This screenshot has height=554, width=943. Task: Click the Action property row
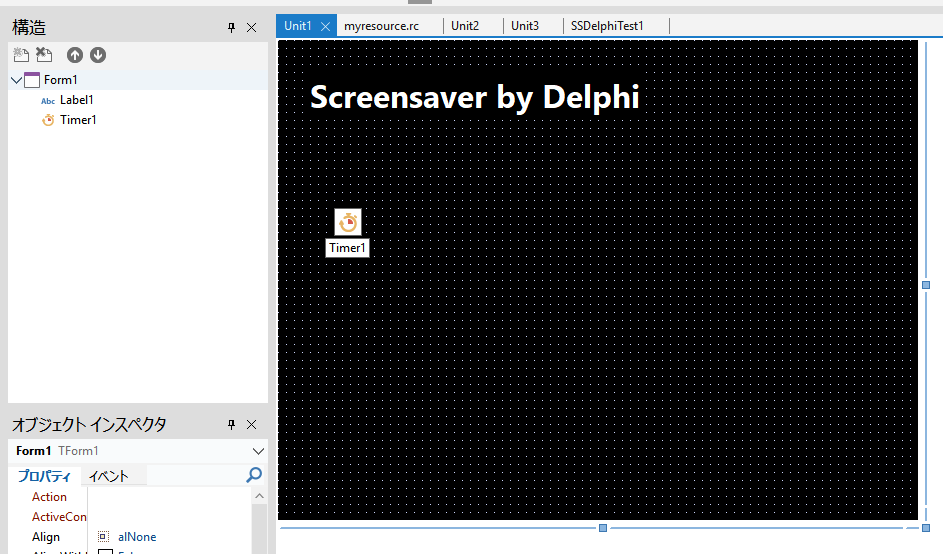pyautogui.click(x=49, y=497)
